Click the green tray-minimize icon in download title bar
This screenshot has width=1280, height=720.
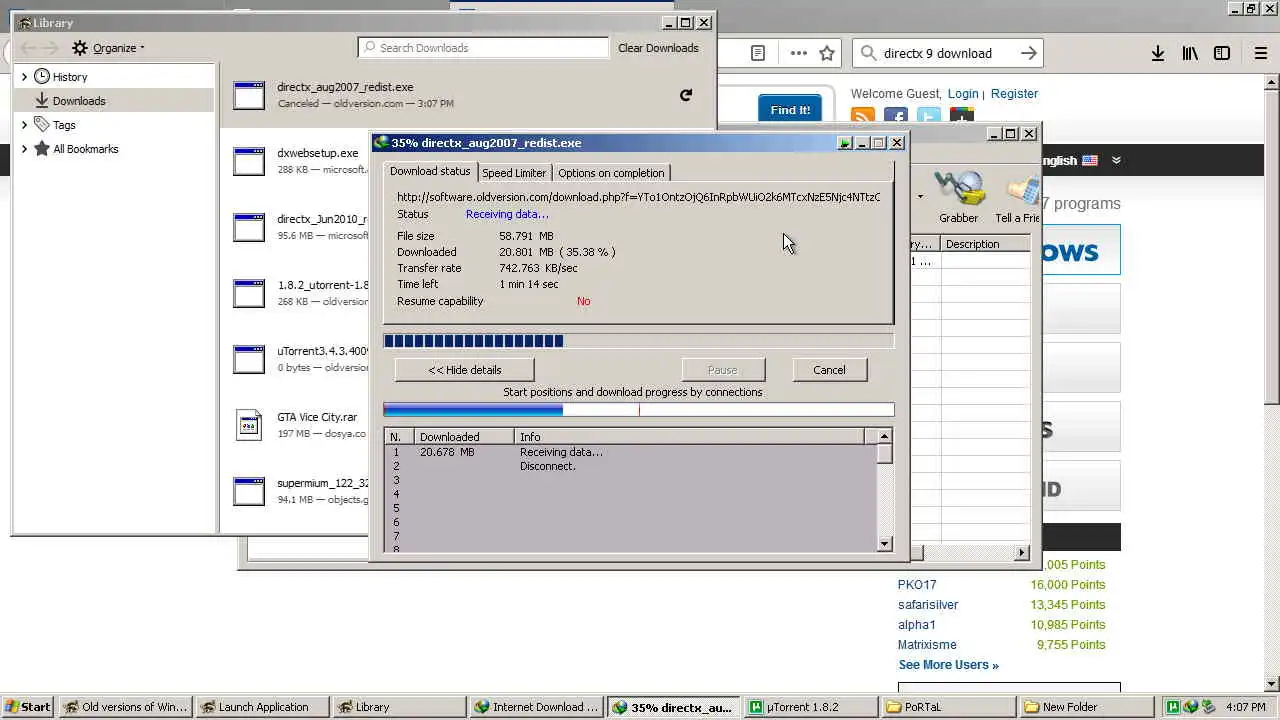[845, 143]
